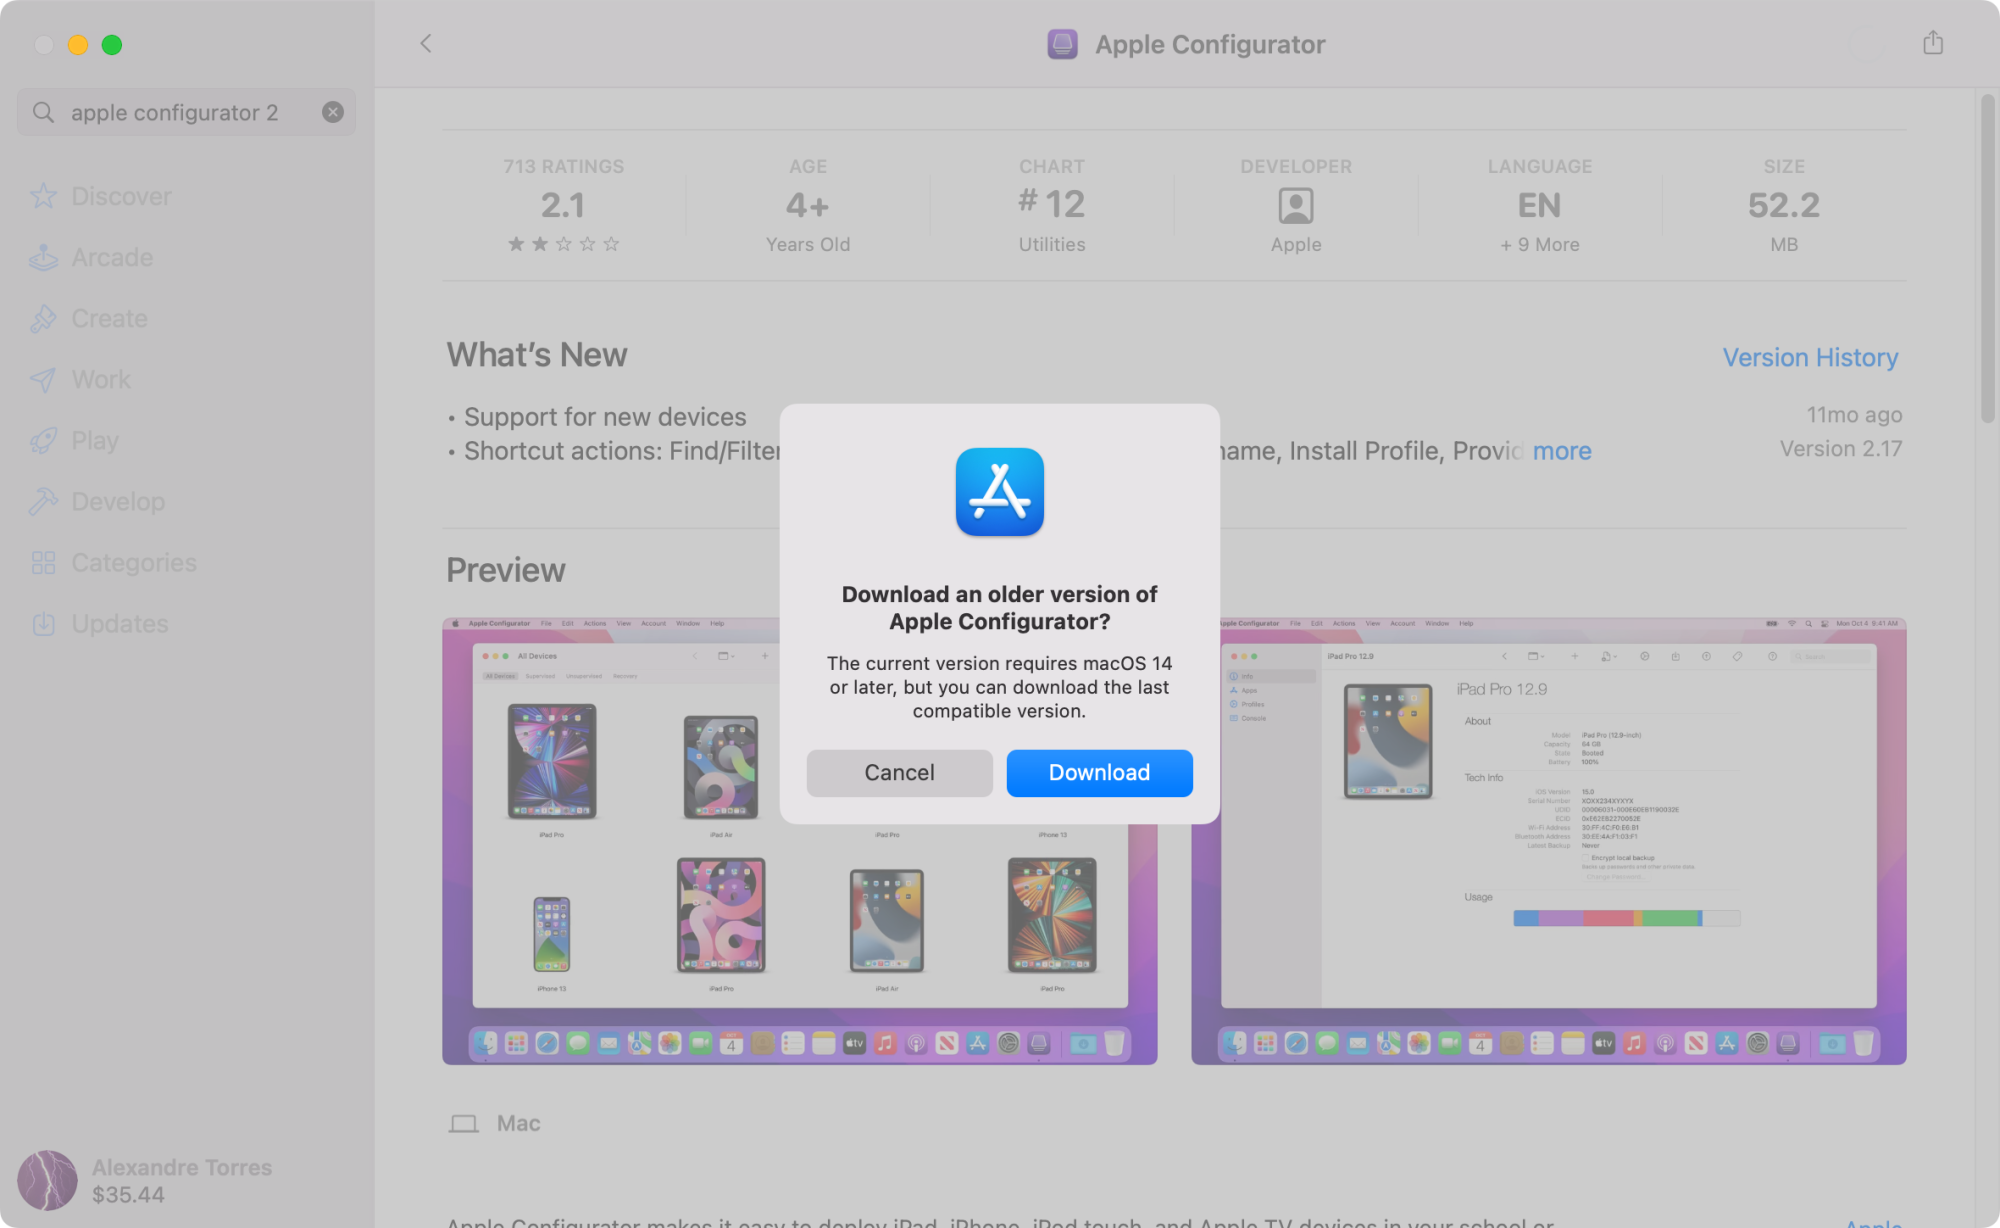Expand What's New text with more
2000x1228 pixels.
tap(1562, 451)
